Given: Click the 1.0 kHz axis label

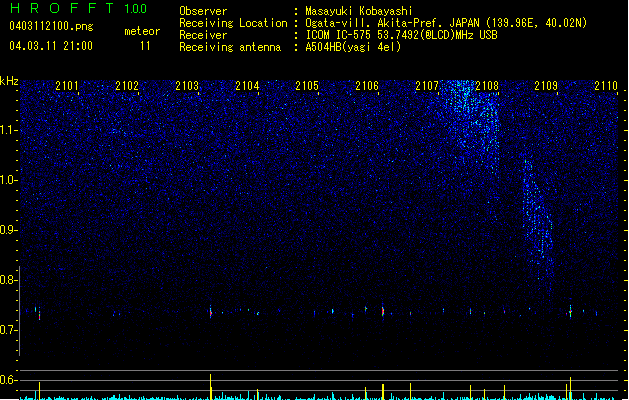Looking at the screenshot, I should [8, 180].
